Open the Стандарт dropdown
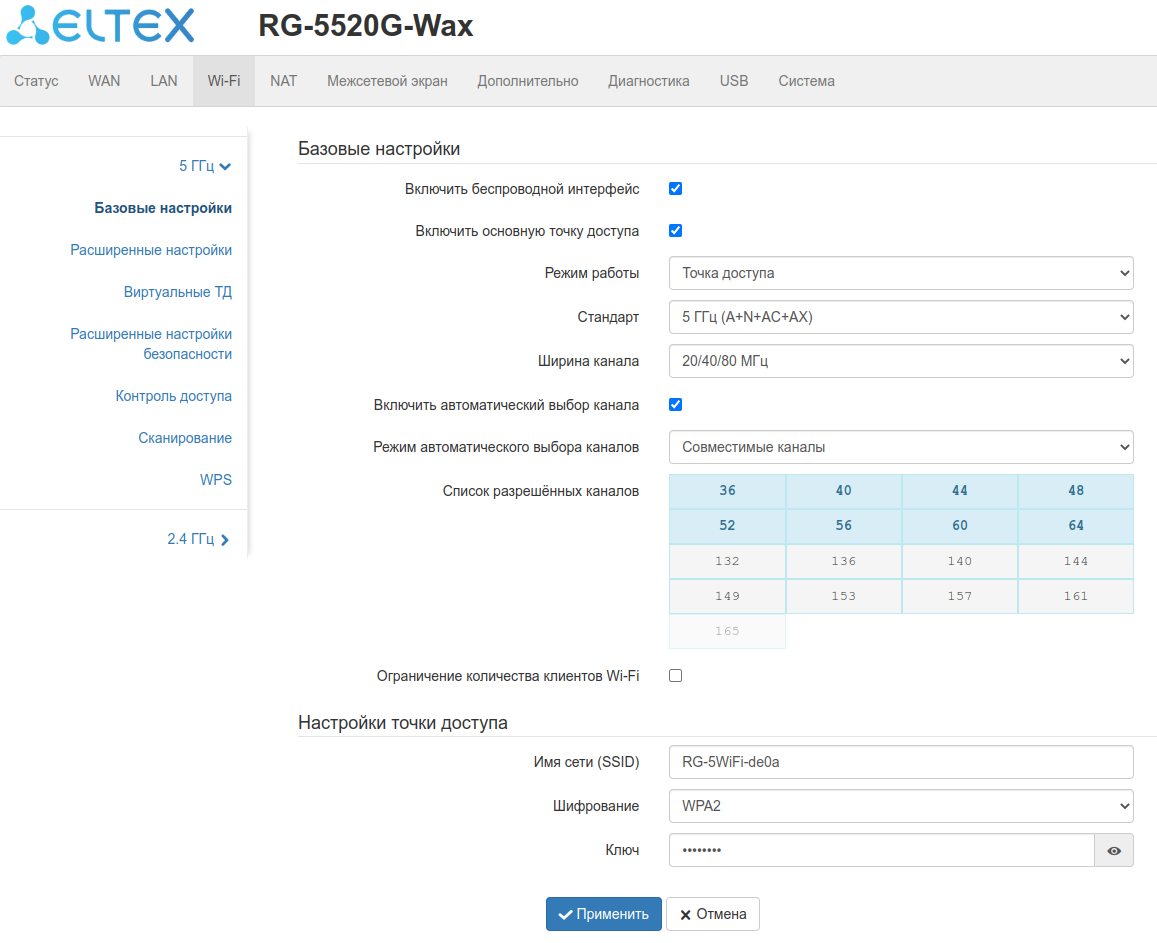 [x=900, y=318]
